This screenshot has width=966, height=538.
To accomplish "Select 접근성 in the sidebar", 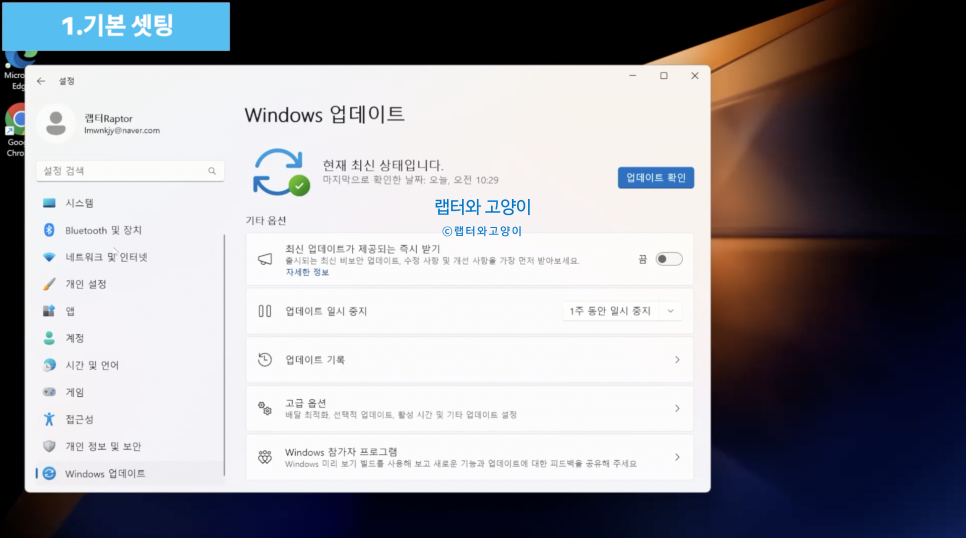I will click(x=129, y=419).
